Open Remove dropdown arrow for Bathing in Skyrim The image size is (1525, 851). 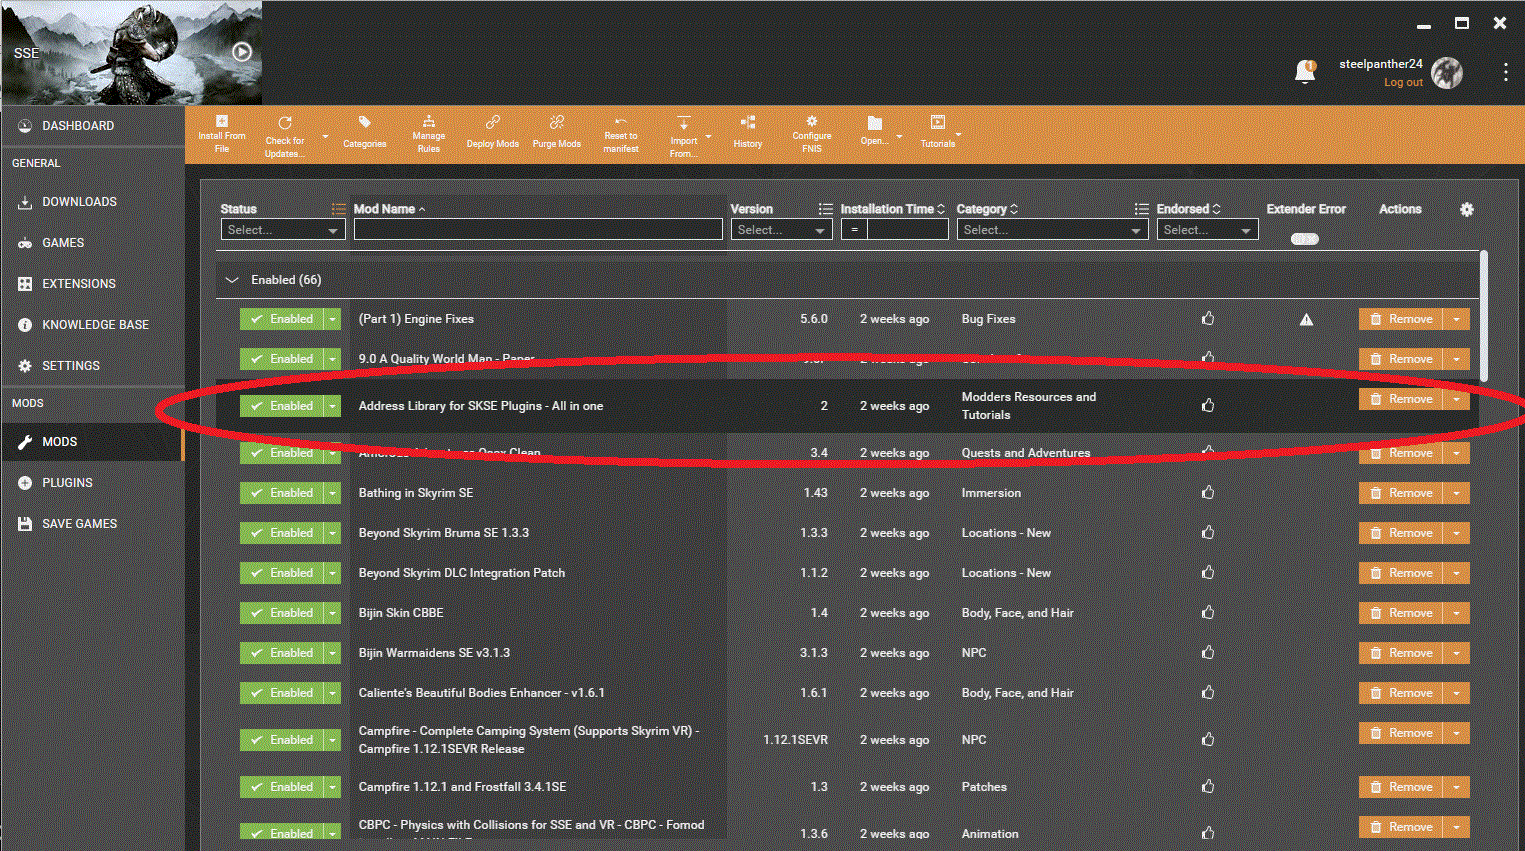1456,493
